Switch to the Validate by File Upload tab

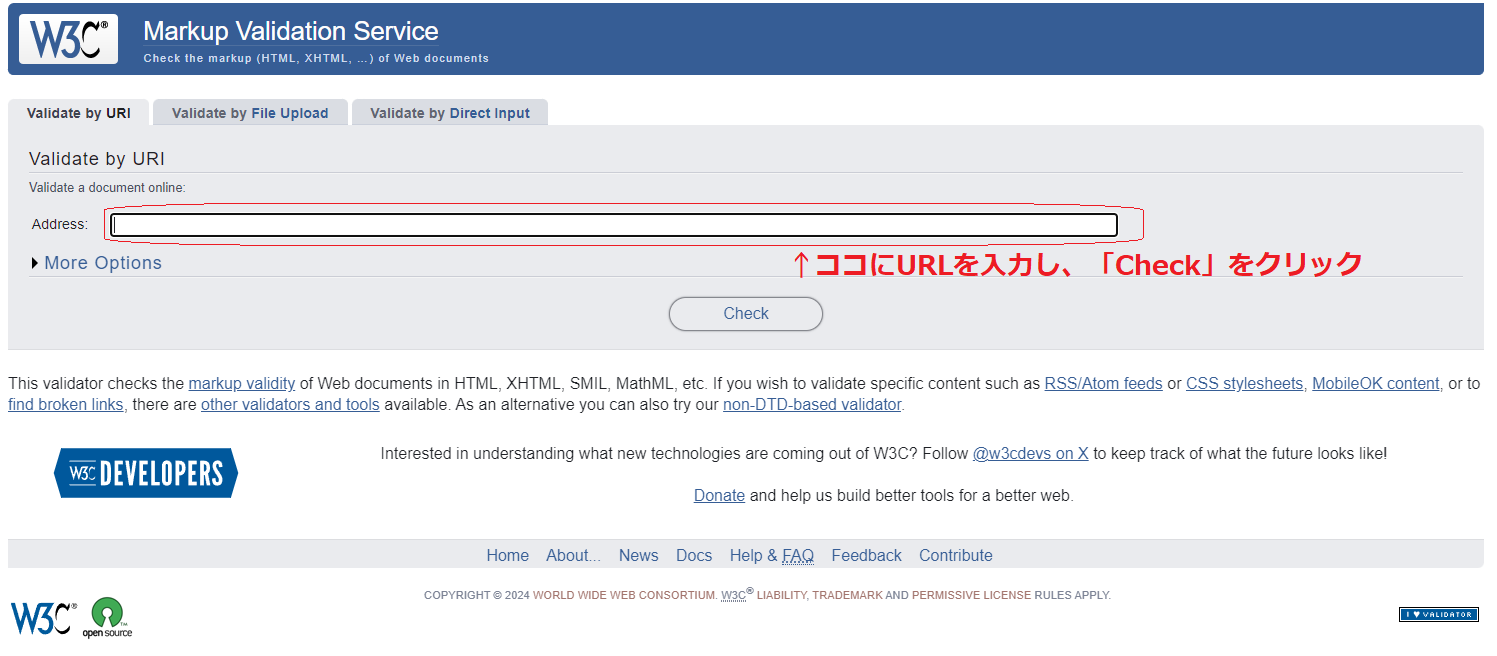tap(250, 112)
